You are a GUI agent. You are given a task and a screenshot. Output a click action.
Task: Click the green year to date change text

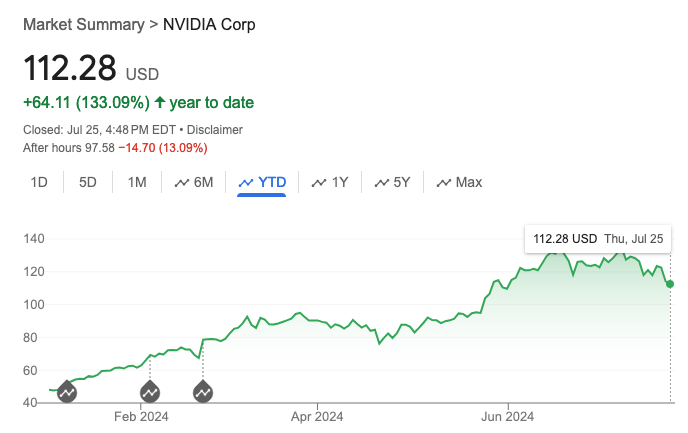138,102
